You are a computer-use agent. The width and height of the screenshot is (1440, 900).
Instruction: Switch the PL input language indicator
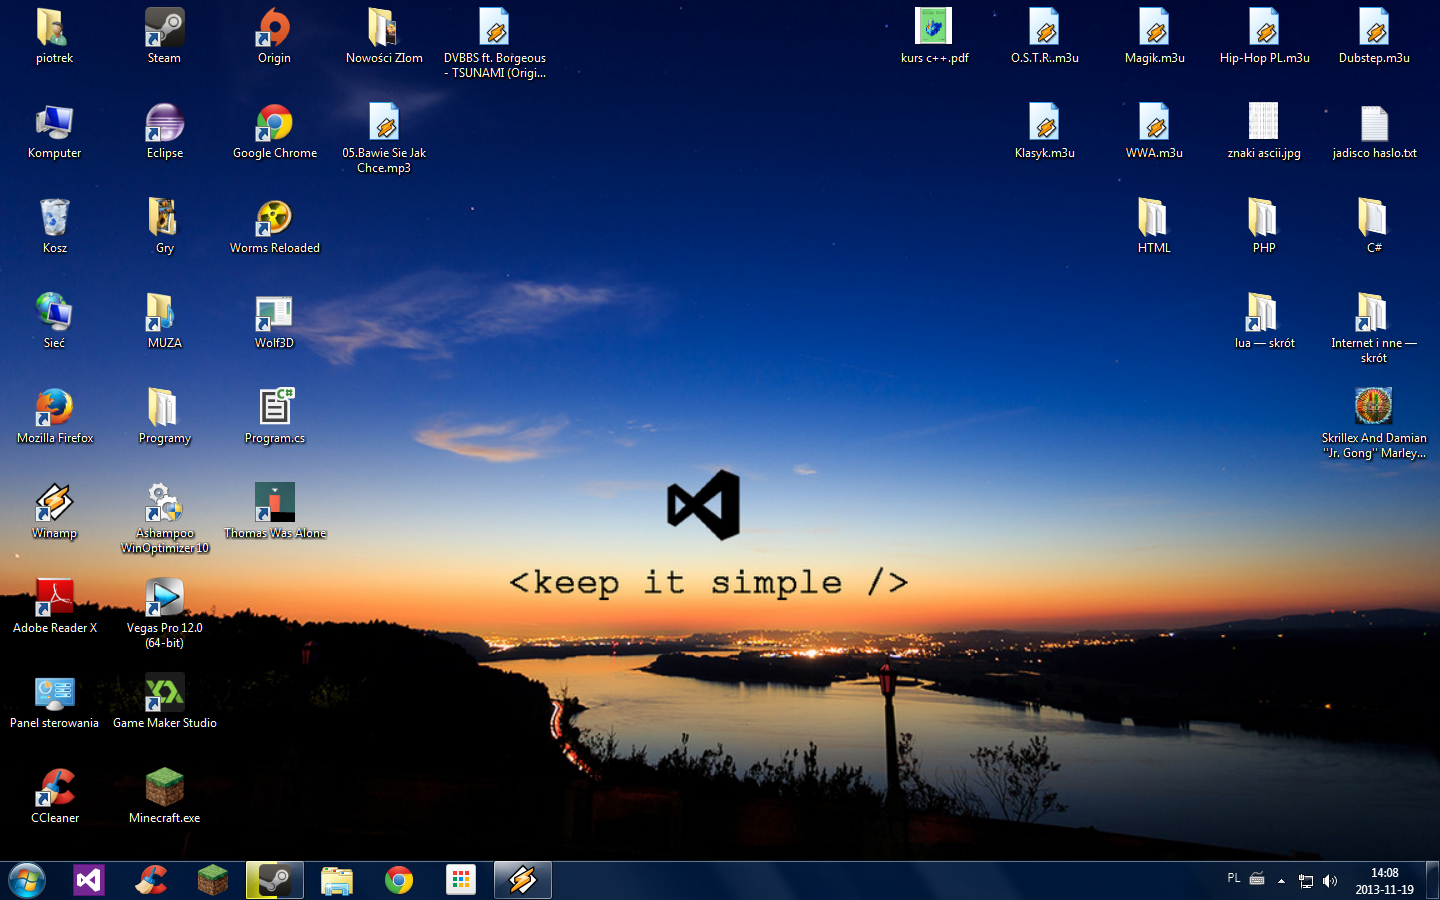(x=1234, y=879)
